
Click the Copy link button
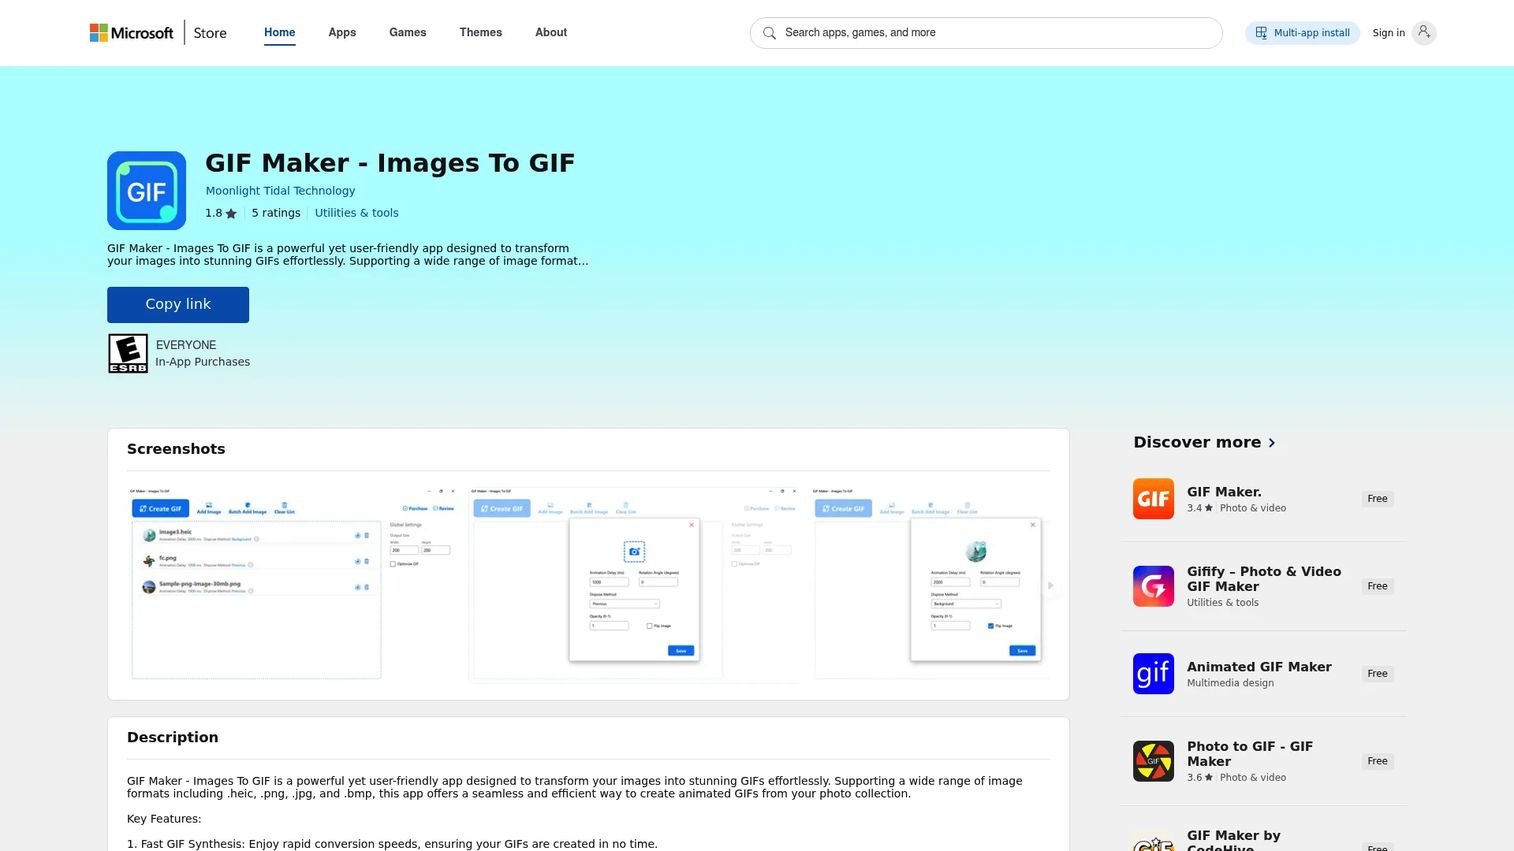[178, 305]
